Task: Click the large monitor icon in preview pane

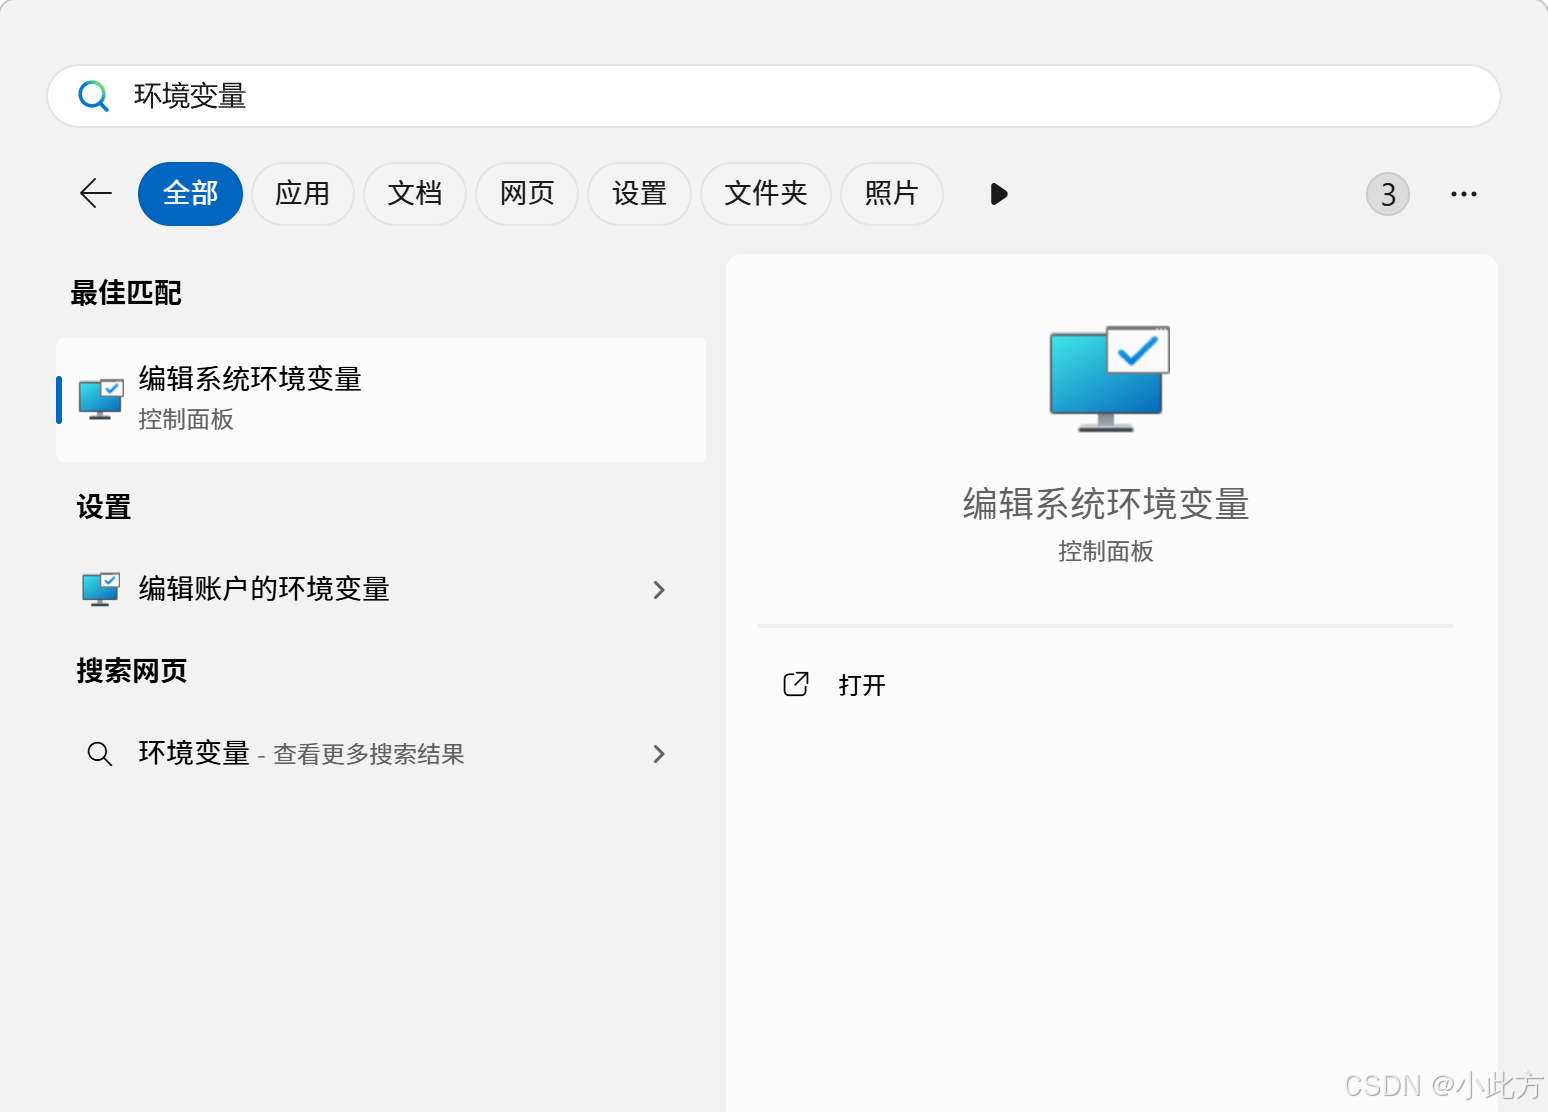Action: [x=1109, y=379]
